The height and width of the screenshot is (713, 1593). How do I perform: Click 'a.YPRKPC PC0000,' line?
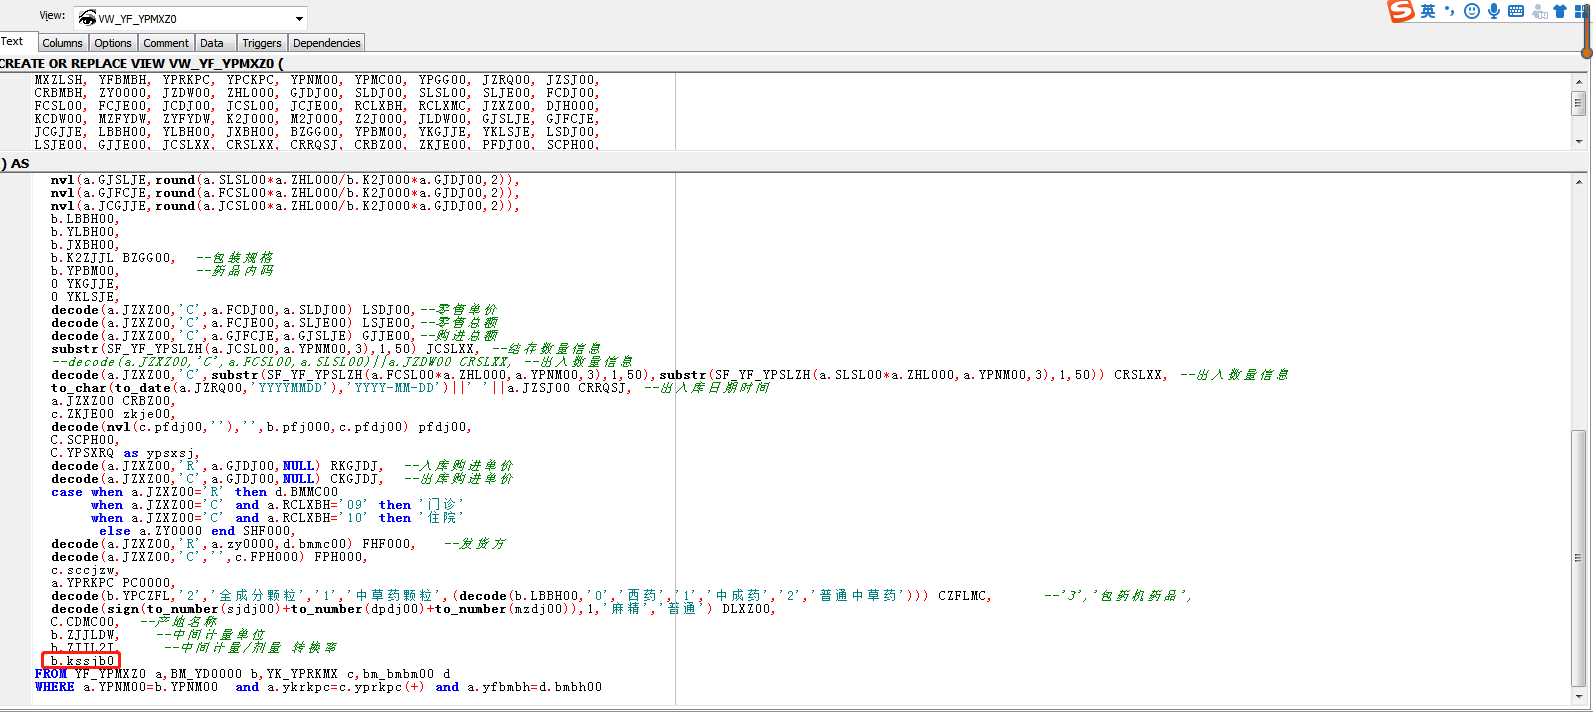[x=113, y=583]
